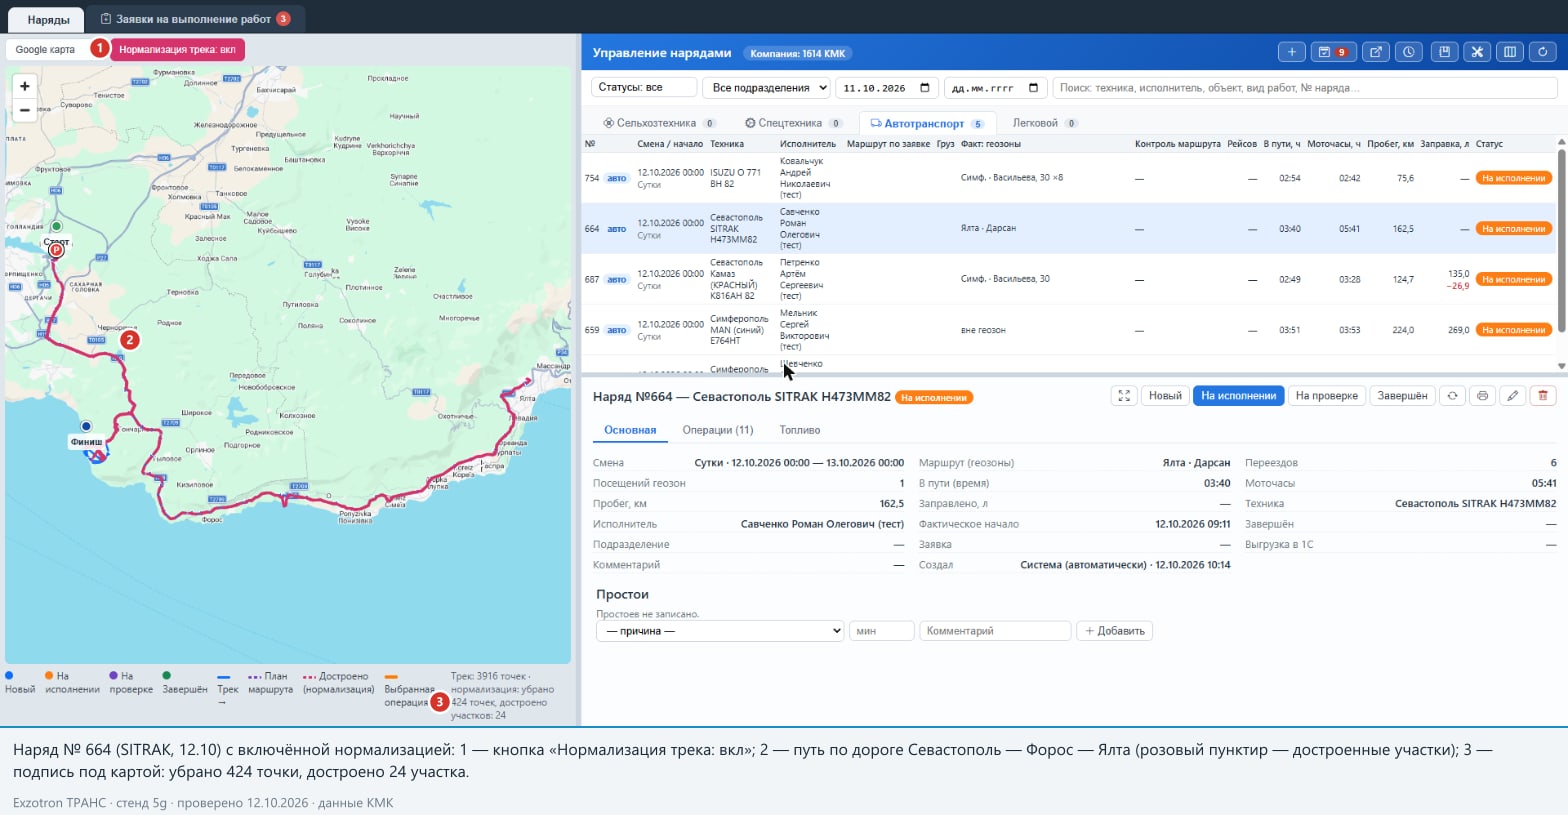Screen dimensions: 1568x815
Task: Open the downtime reason dropdown
Action: 720,631
